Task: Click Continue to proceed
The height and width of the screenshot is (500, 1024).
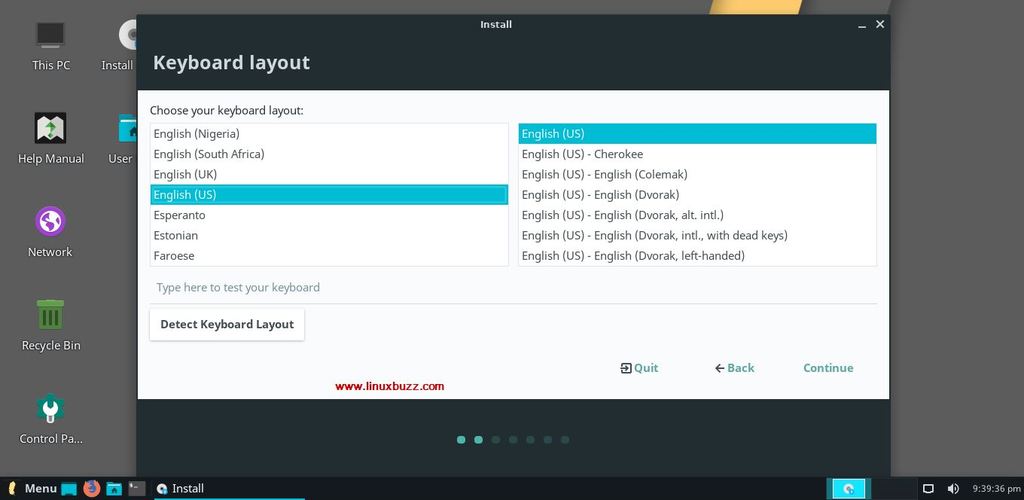Action: coord(828,368)
